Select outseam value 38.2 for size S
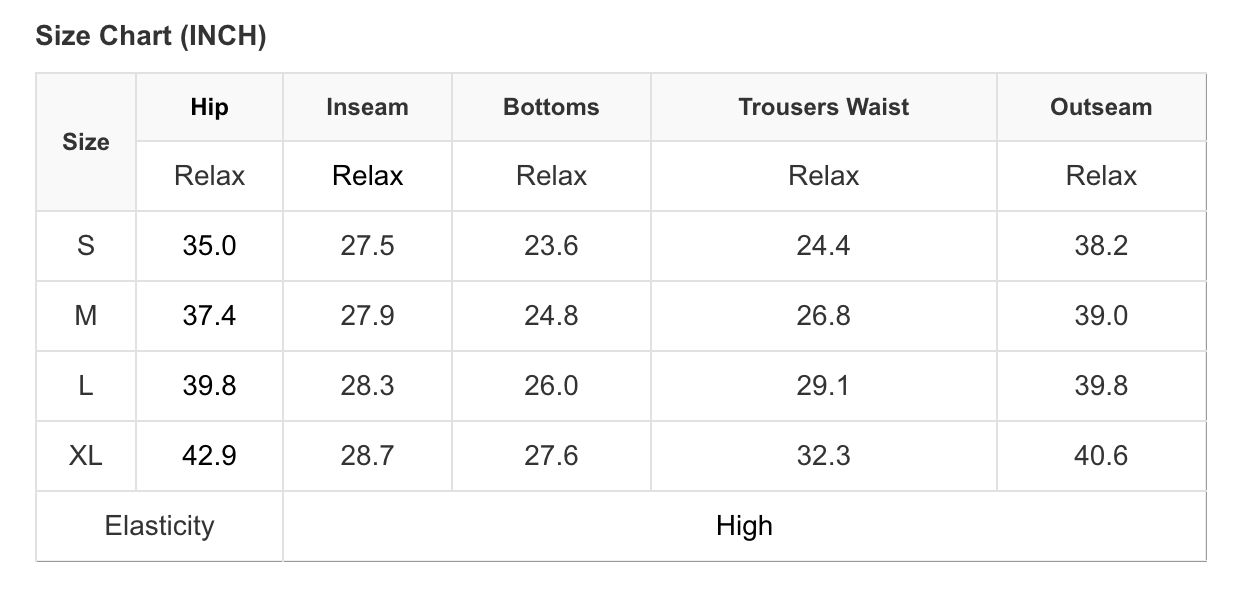Viewport: 1238px width, 590px height. (x=1101, y=246)
